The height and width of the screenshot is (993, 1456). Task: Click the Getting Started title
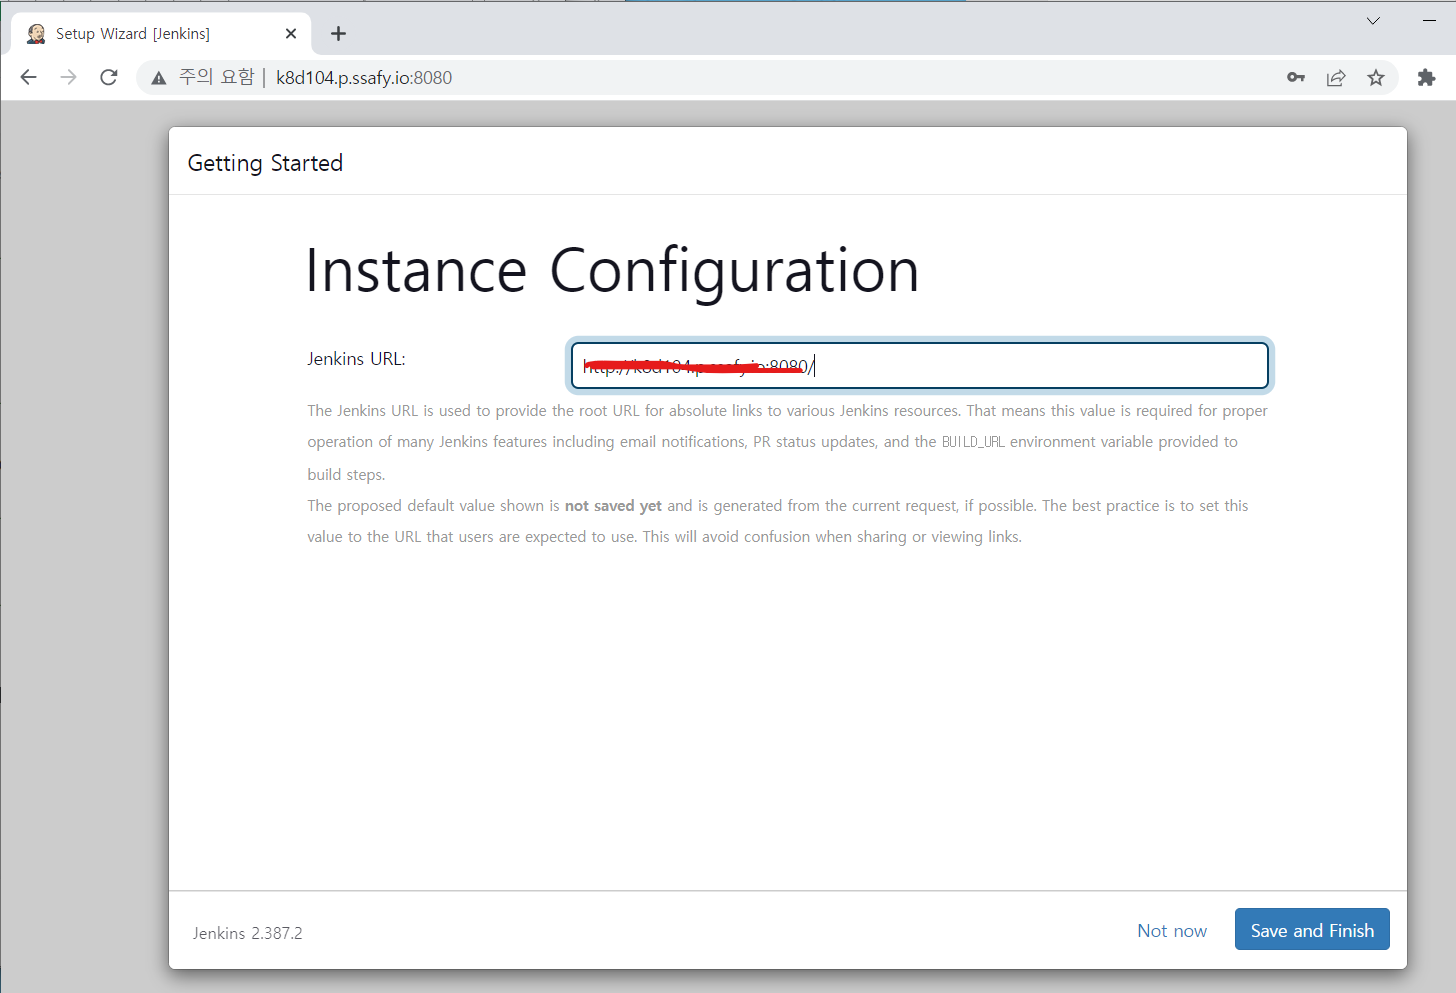(265, 163)
